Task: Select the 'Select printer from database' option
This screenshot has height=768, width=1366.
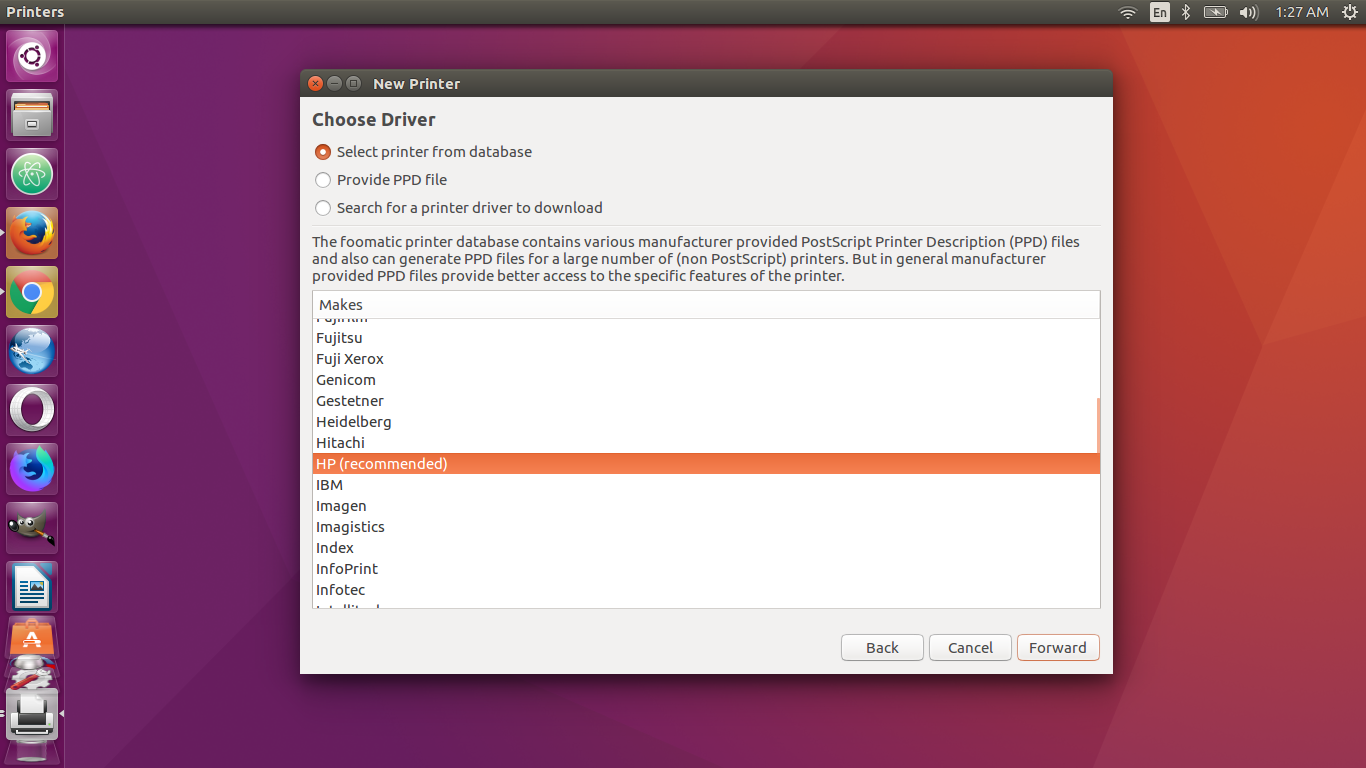Action: [x=423, y=152]
